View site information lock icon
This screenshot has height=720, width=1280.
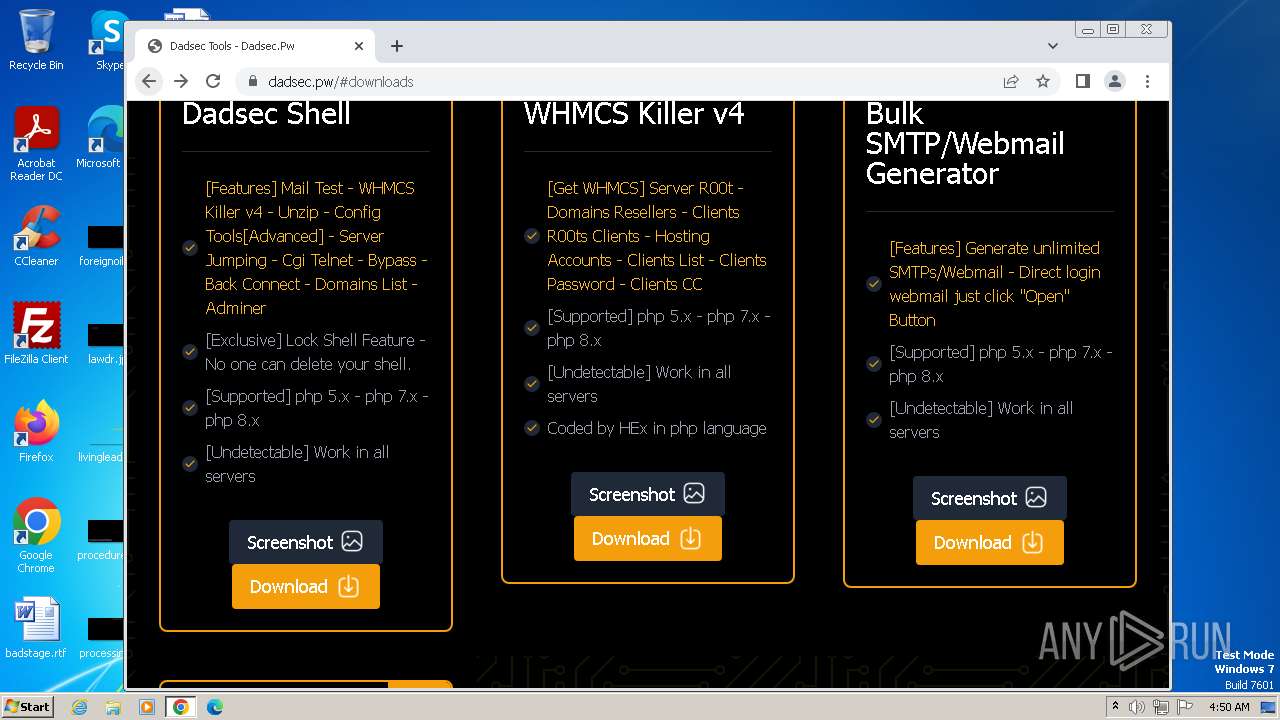253,81
